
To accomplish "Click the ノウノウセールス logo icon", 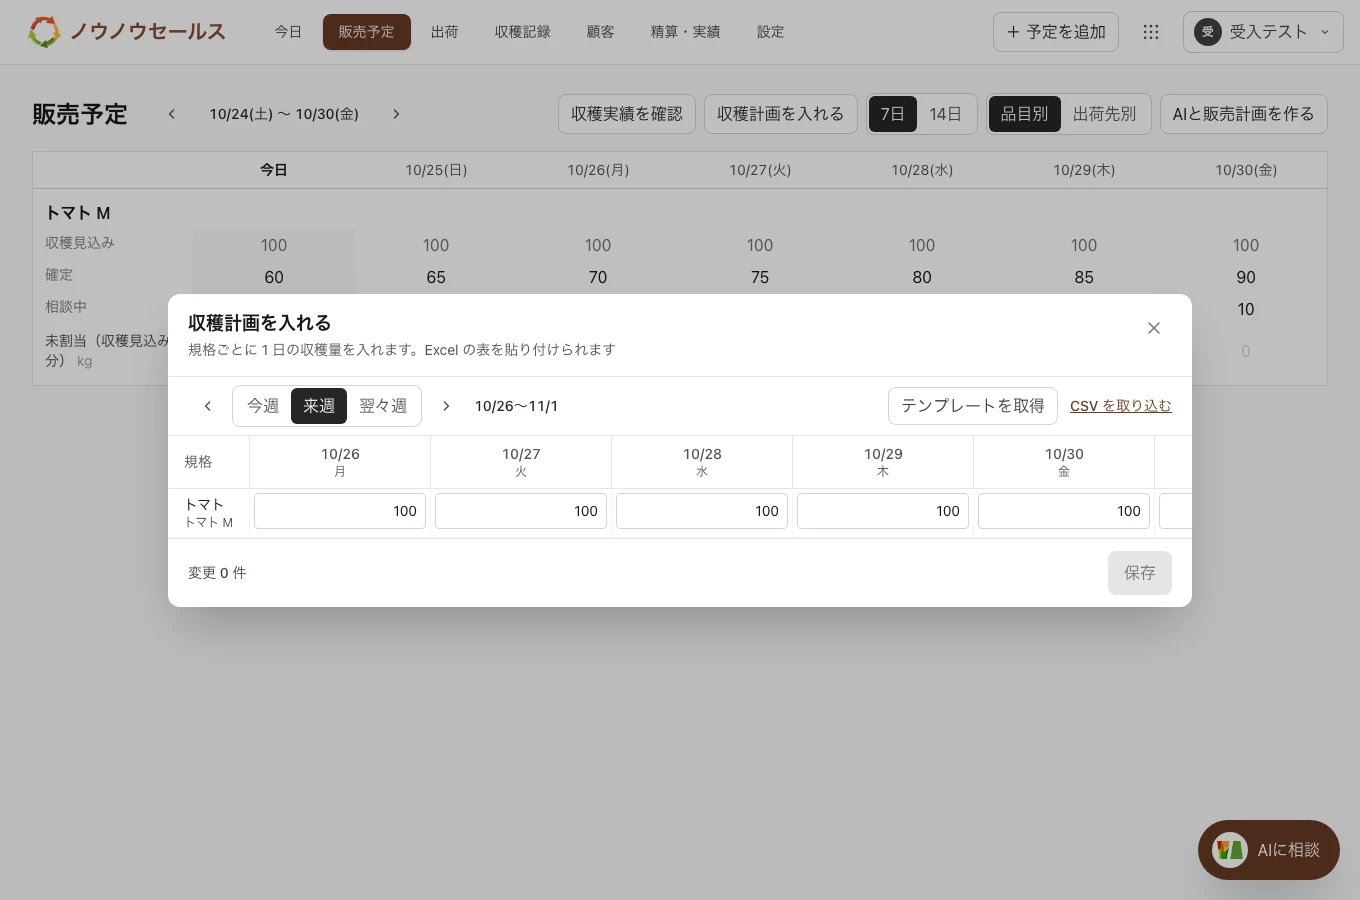I will tap(44, 32).
